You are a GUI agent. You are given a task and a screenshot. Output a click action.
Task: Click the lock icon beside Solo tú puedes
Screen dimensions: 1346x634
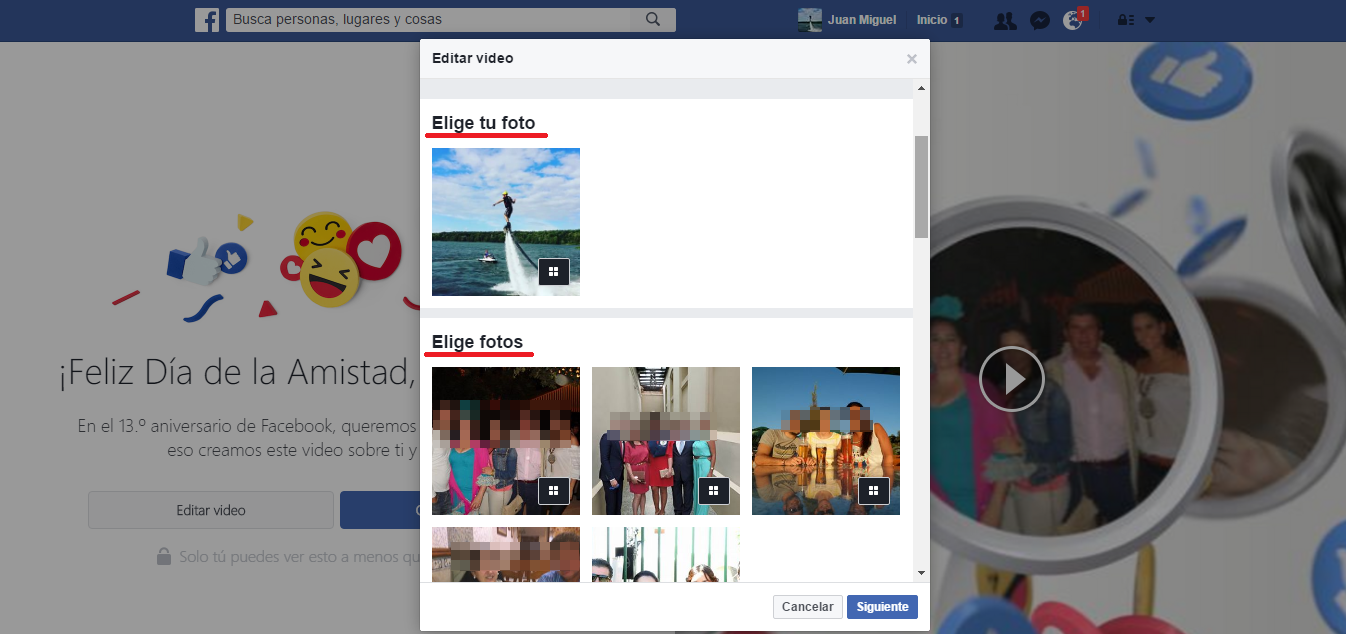click(x=164, y=556)
